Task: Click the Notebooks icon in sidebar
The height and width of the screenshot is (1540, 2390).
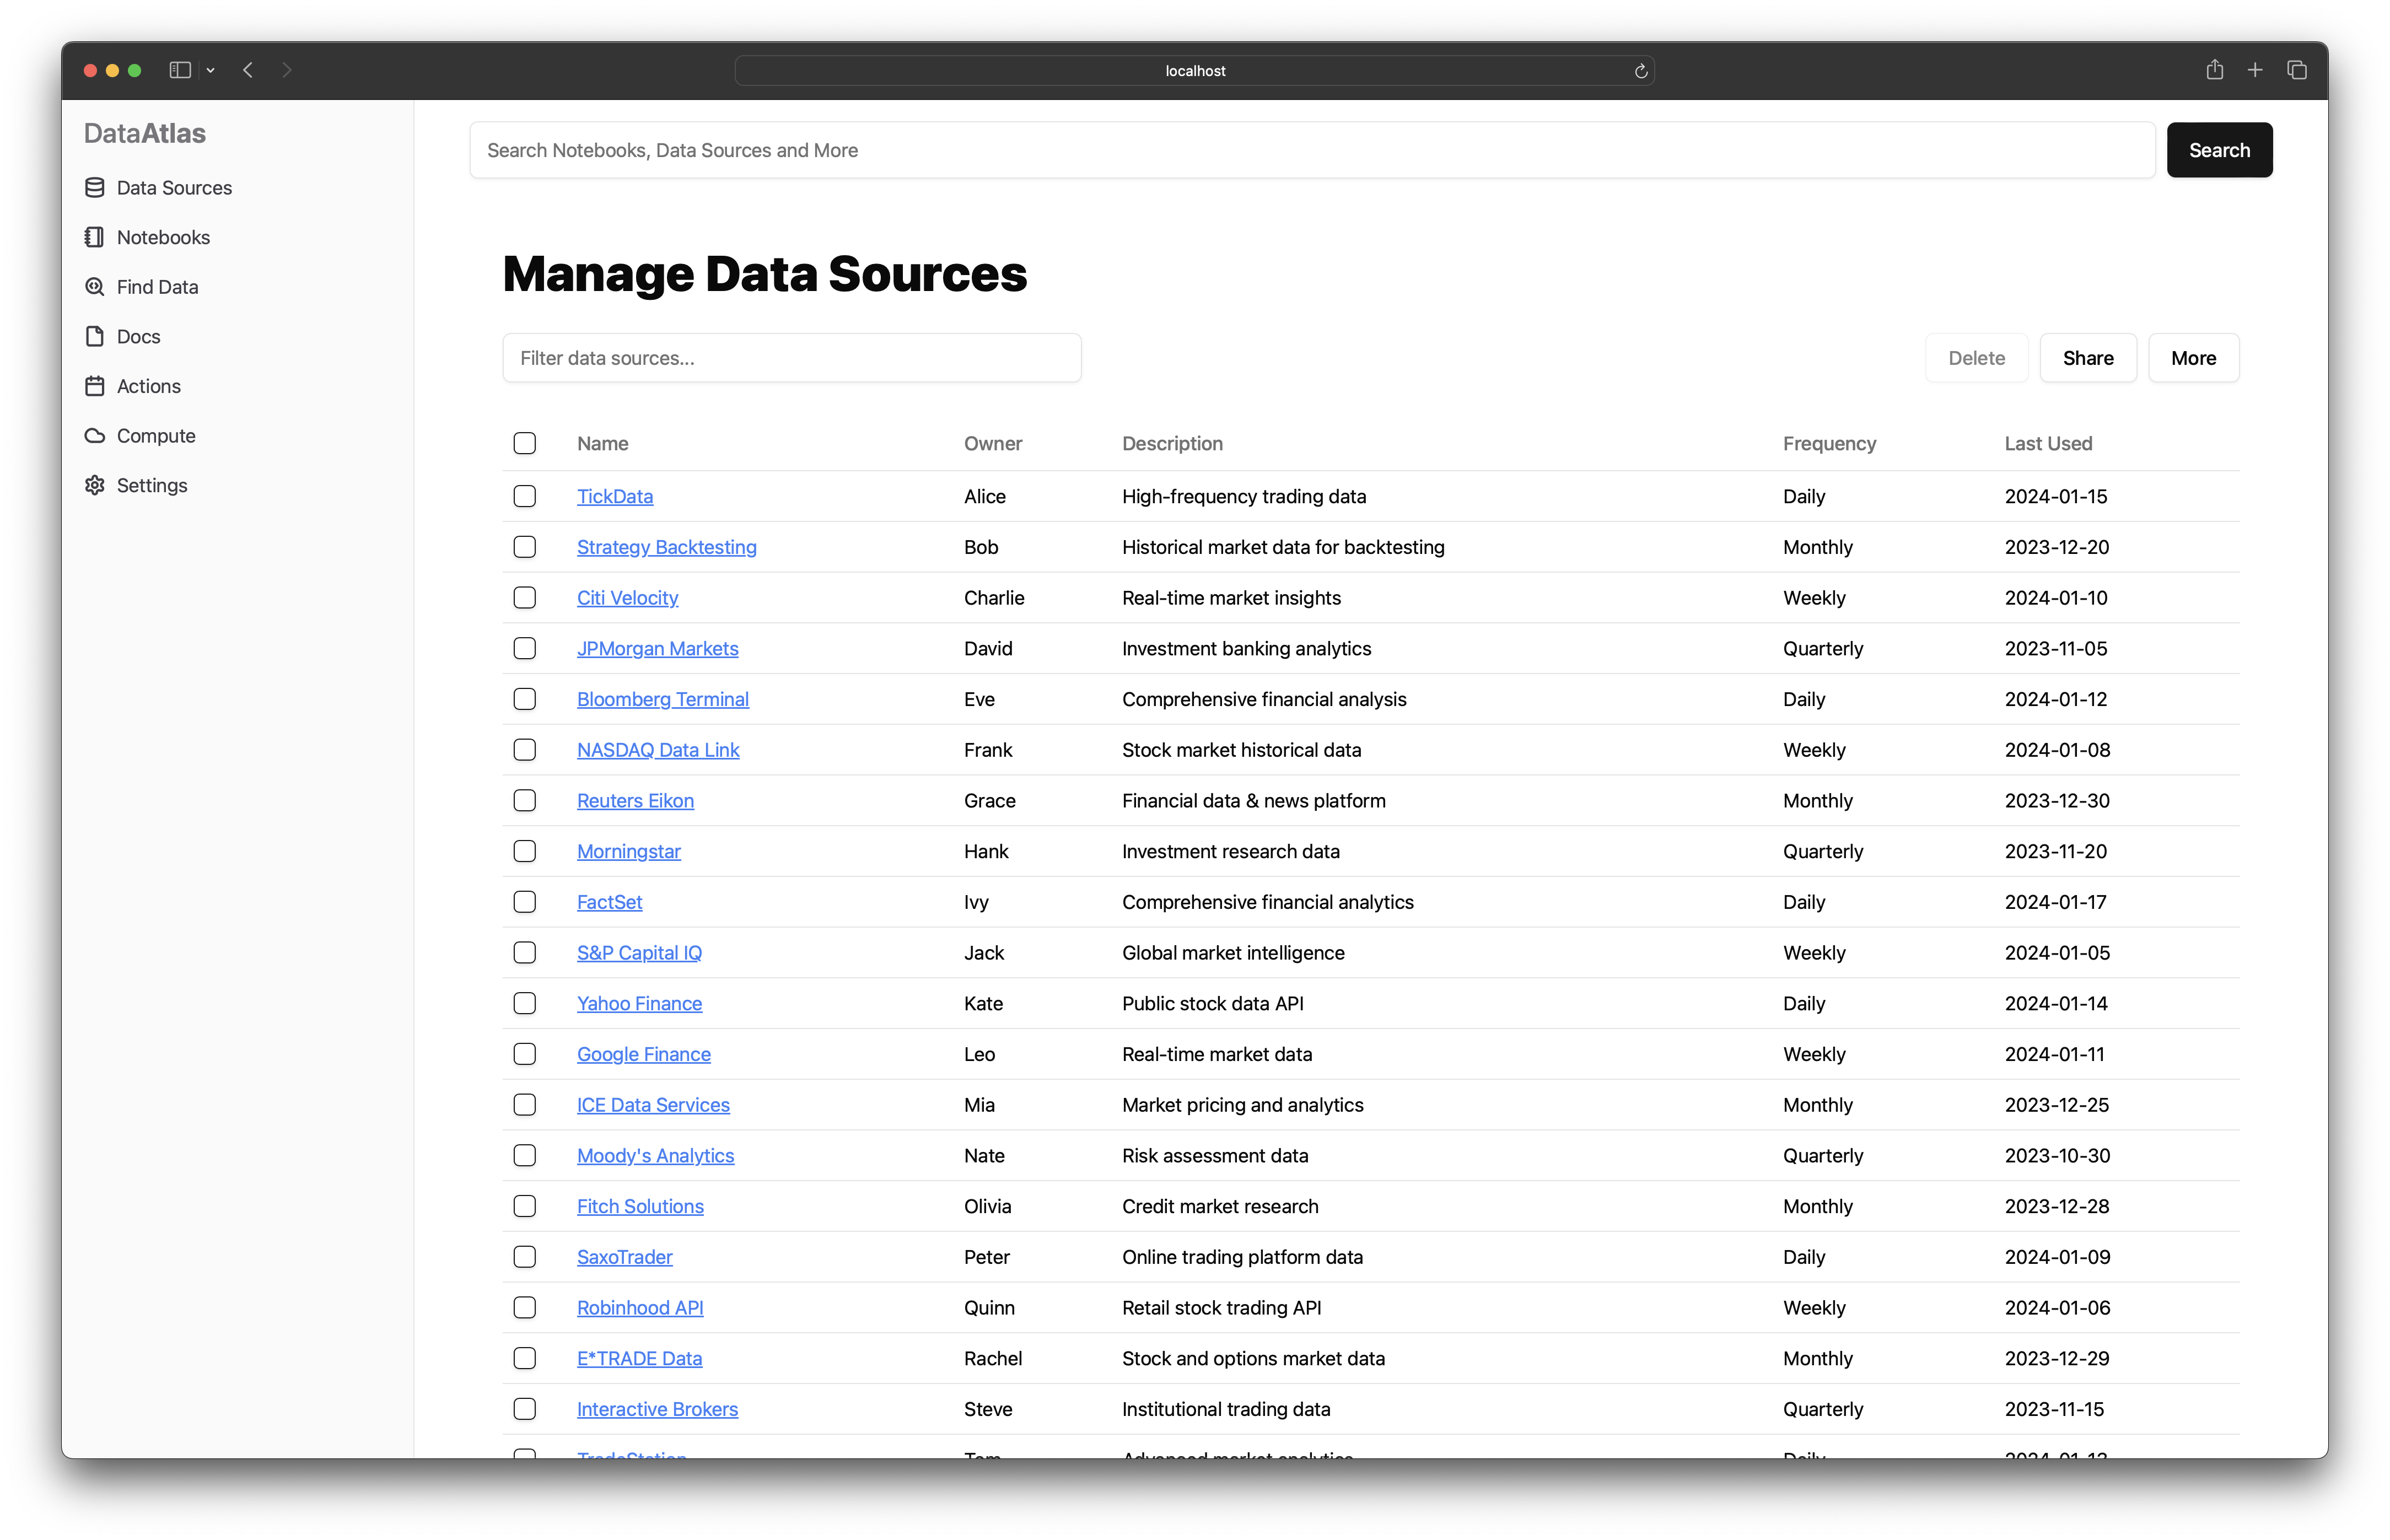Action: click(95, 237)
